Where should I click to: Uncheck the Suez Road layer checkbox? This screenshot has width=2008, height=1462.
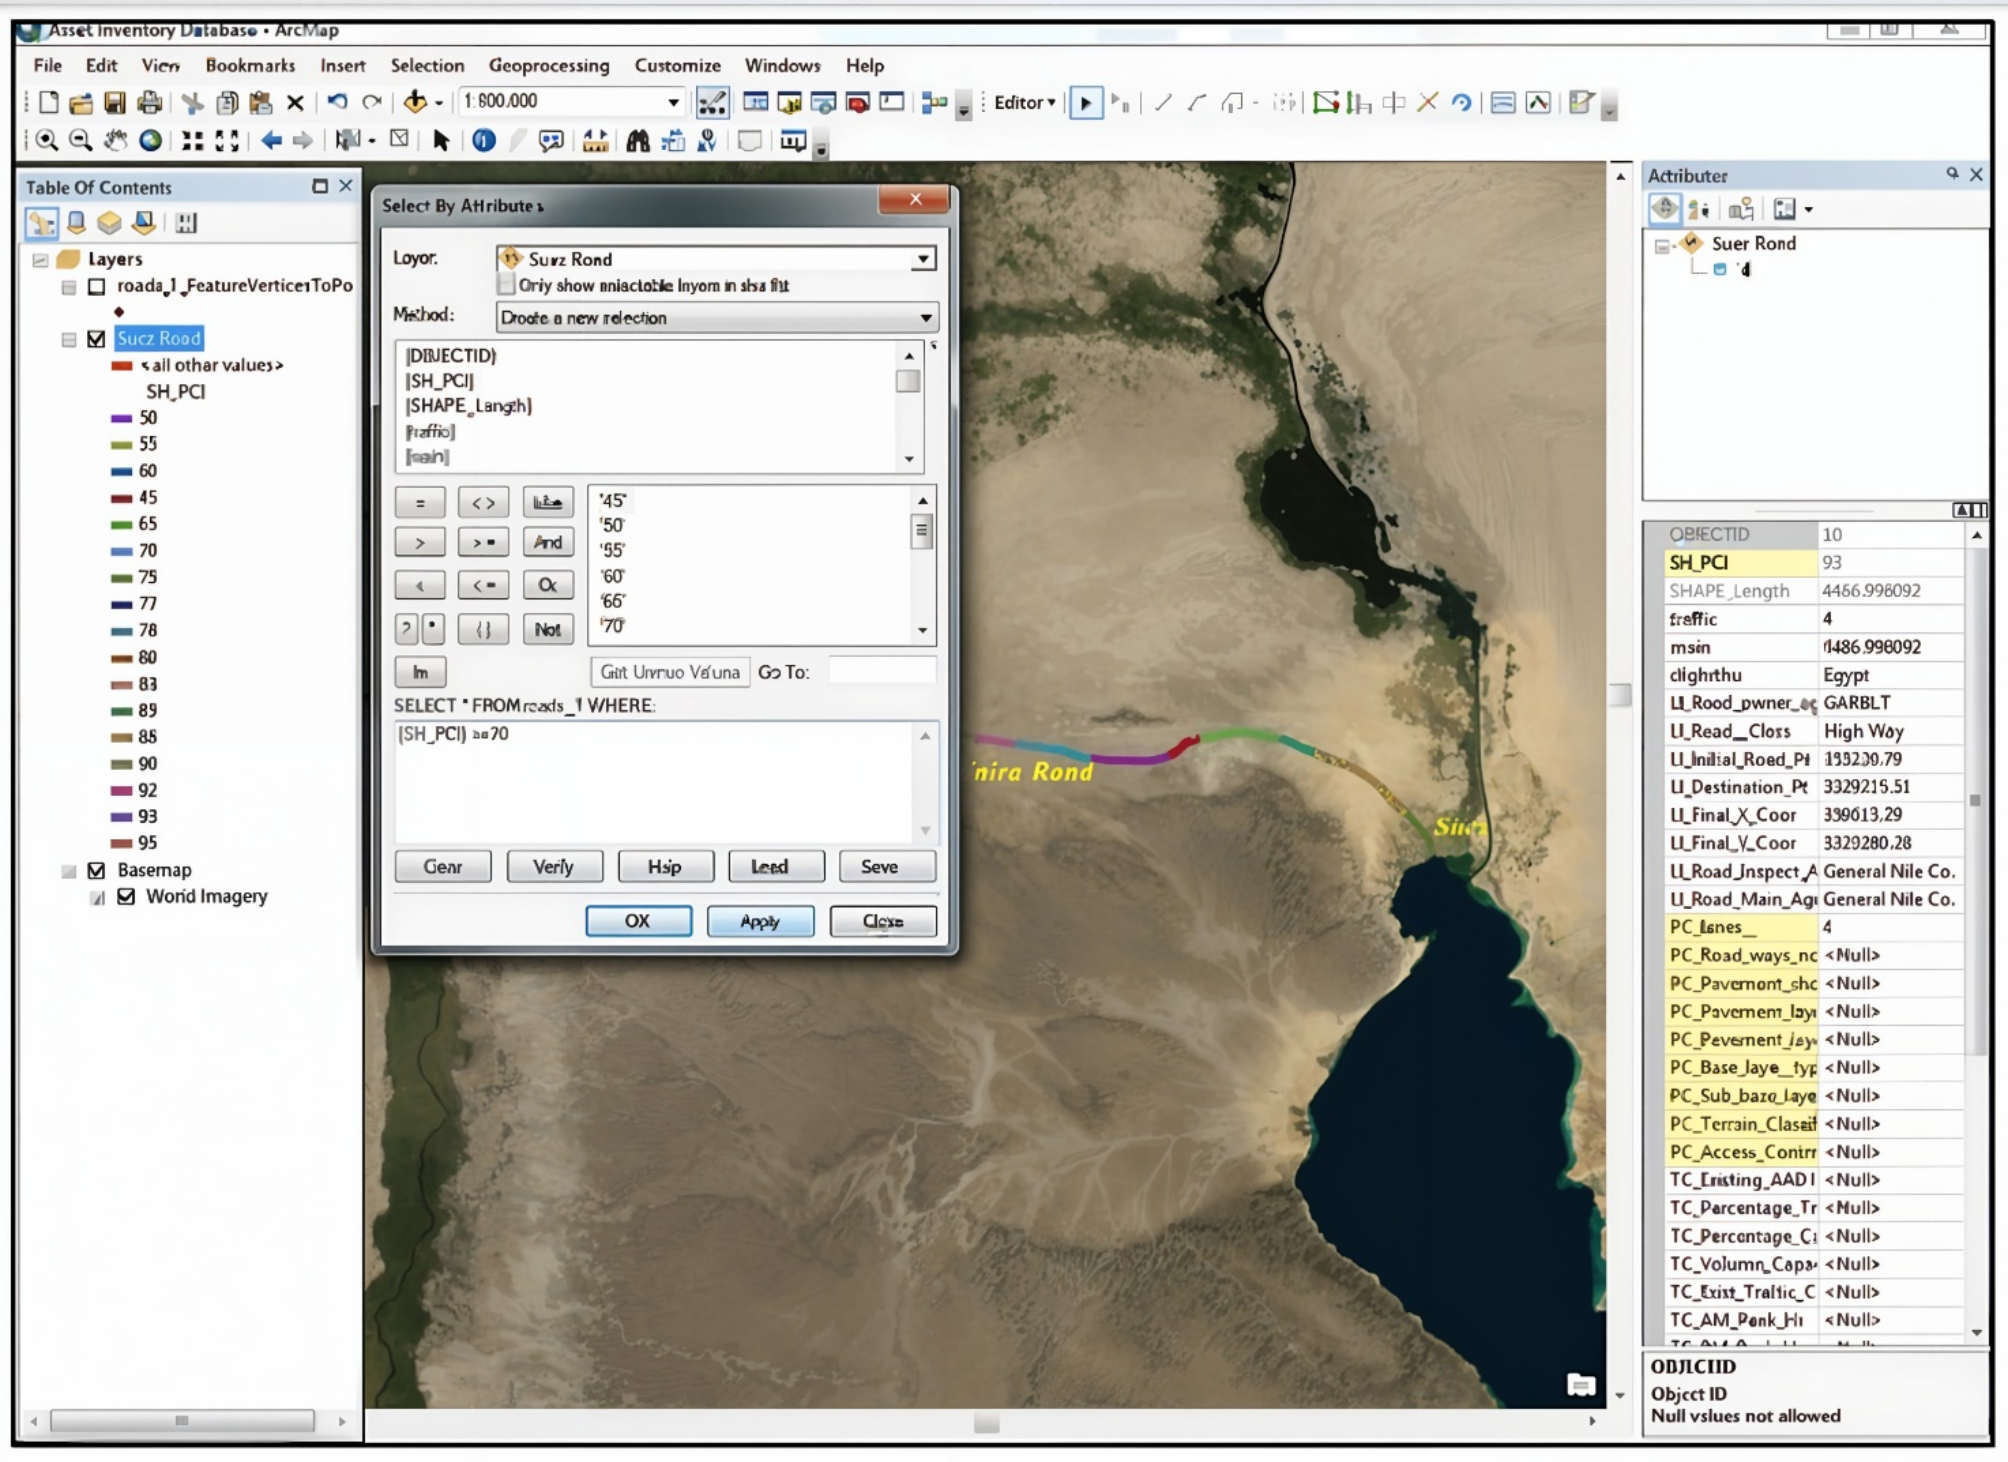tap(96, 339)
